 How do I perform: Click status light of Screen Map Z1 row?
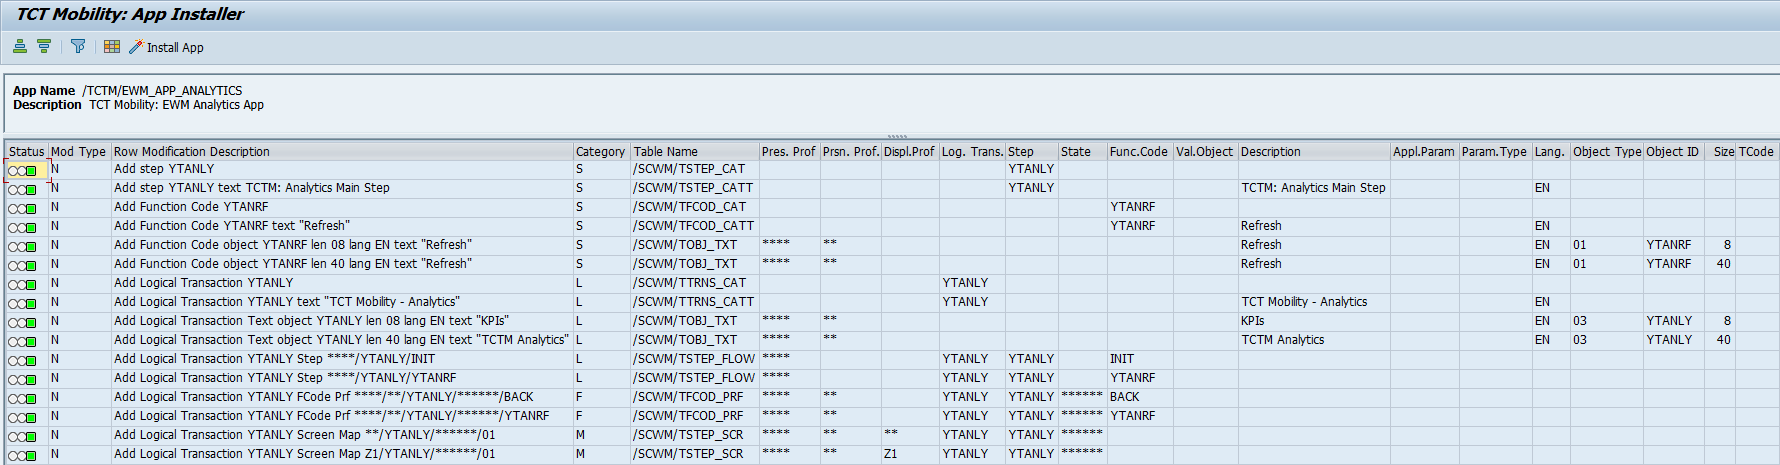22,456
